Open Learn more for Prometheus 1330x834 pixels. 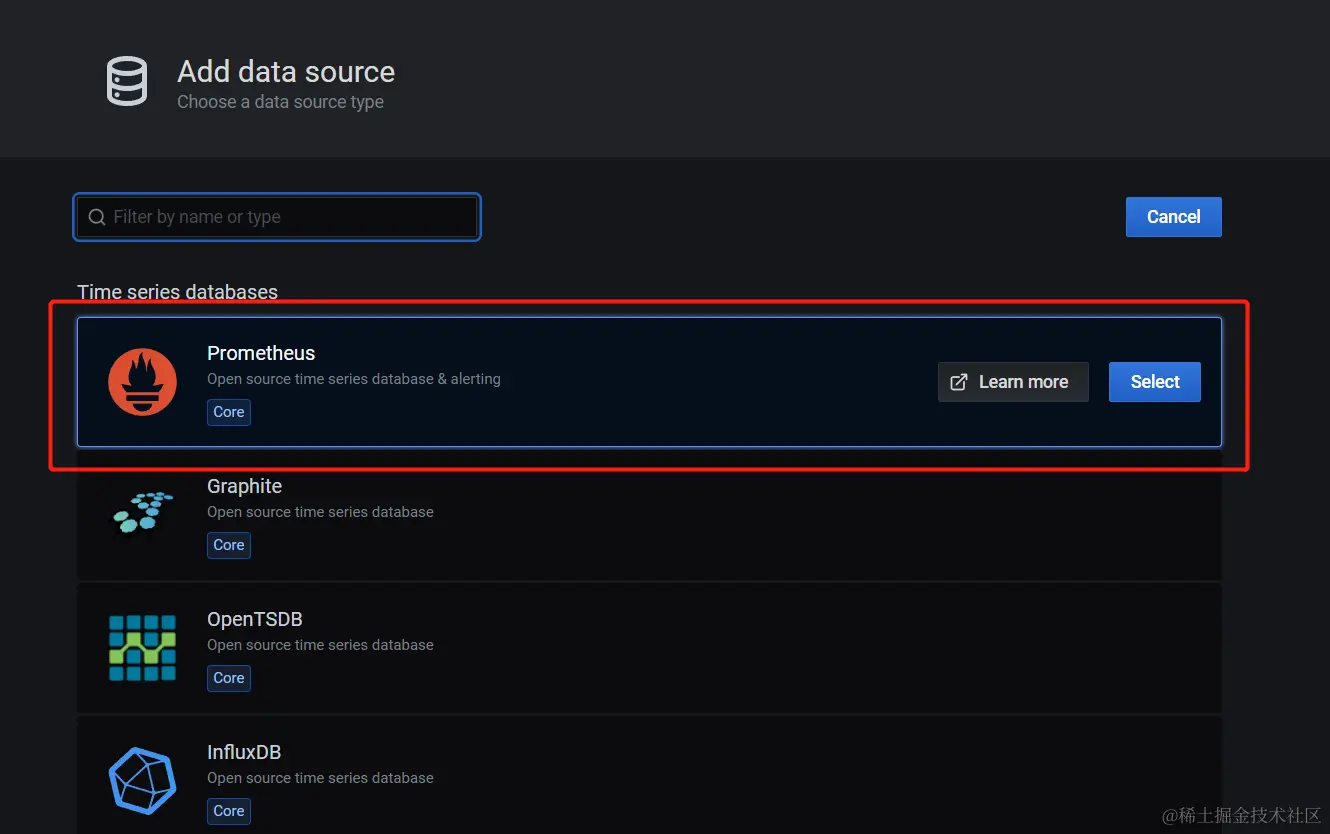coord(1013,382)
